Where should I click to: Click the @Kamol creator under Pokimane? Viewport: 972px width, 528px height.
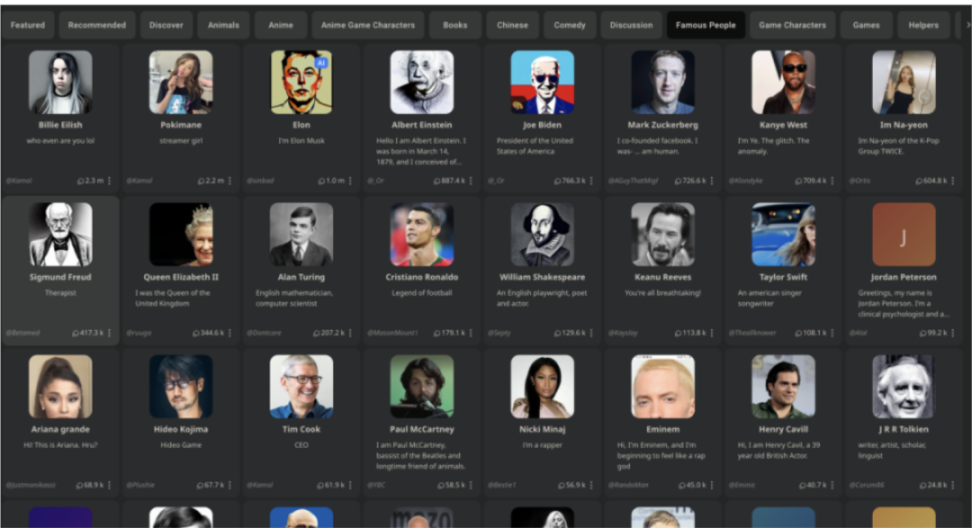point(139,181)
